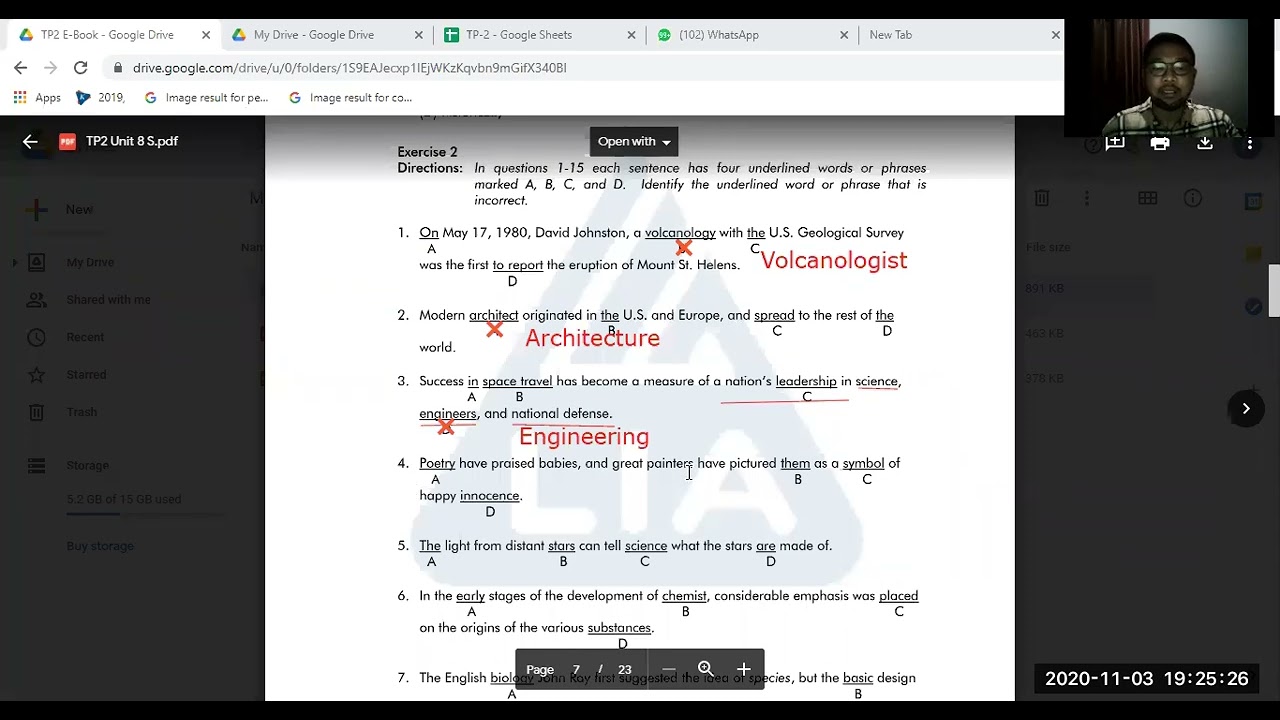Screen dimensions: 1280x720
Task: Open the '2019,' bookmark
Action: pos(100,98)
